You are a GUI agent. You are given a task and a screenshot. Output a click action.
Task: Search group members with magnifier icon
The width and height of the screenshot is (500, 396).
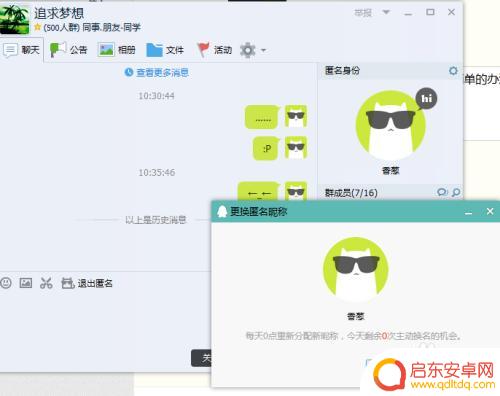(456, 192)
